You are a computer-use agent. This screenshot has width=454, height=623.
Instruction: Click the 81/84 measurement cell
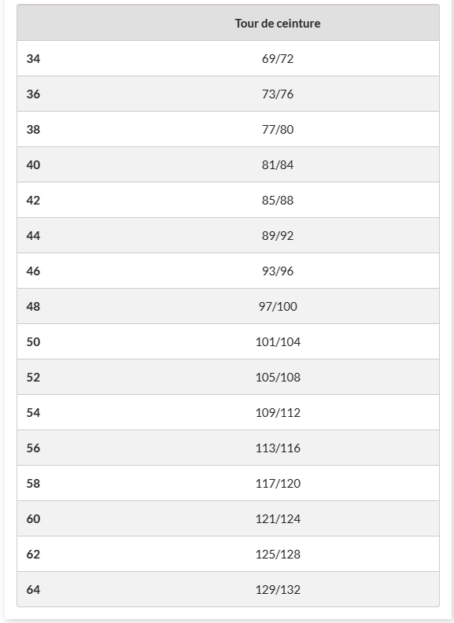click(278, 165)
